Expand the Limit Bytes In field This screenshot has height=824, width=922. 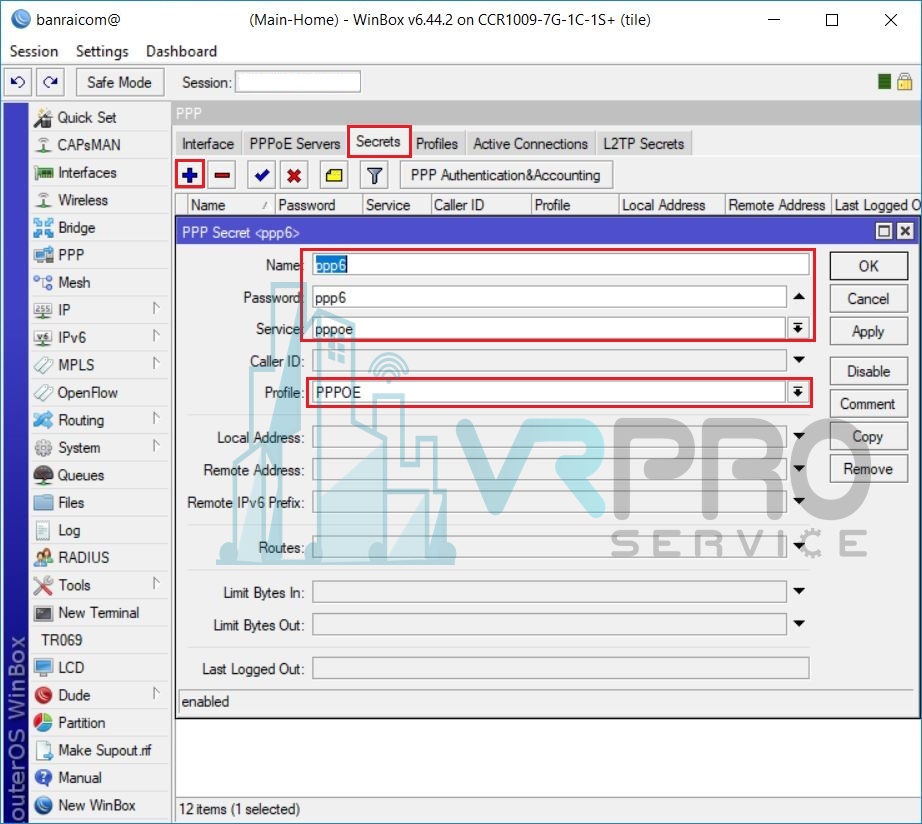coord(799,591)
